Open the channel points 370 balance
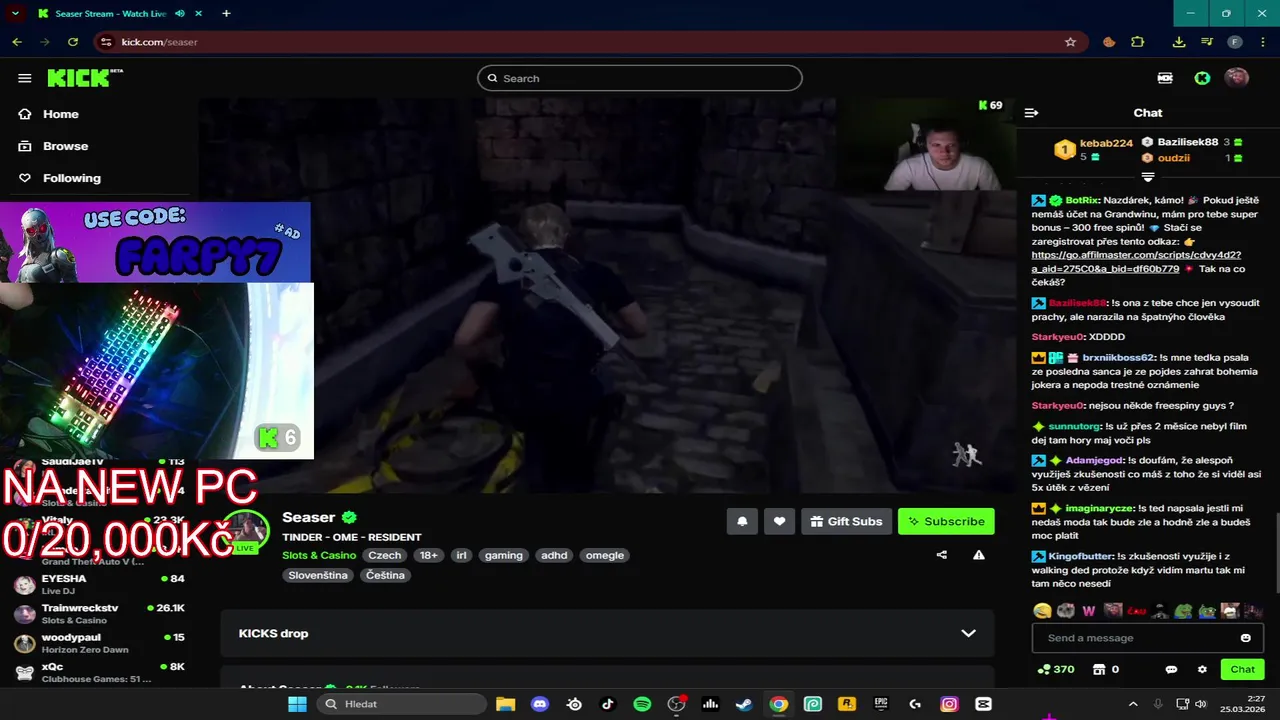This screenshot has width=1280, height=720. point(1056,669)
